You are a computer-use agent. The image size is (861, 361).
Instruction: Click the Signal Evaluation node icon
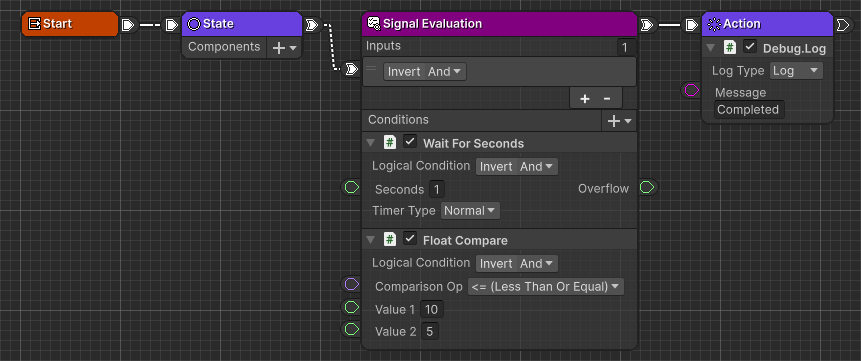[x=374, y=24]
